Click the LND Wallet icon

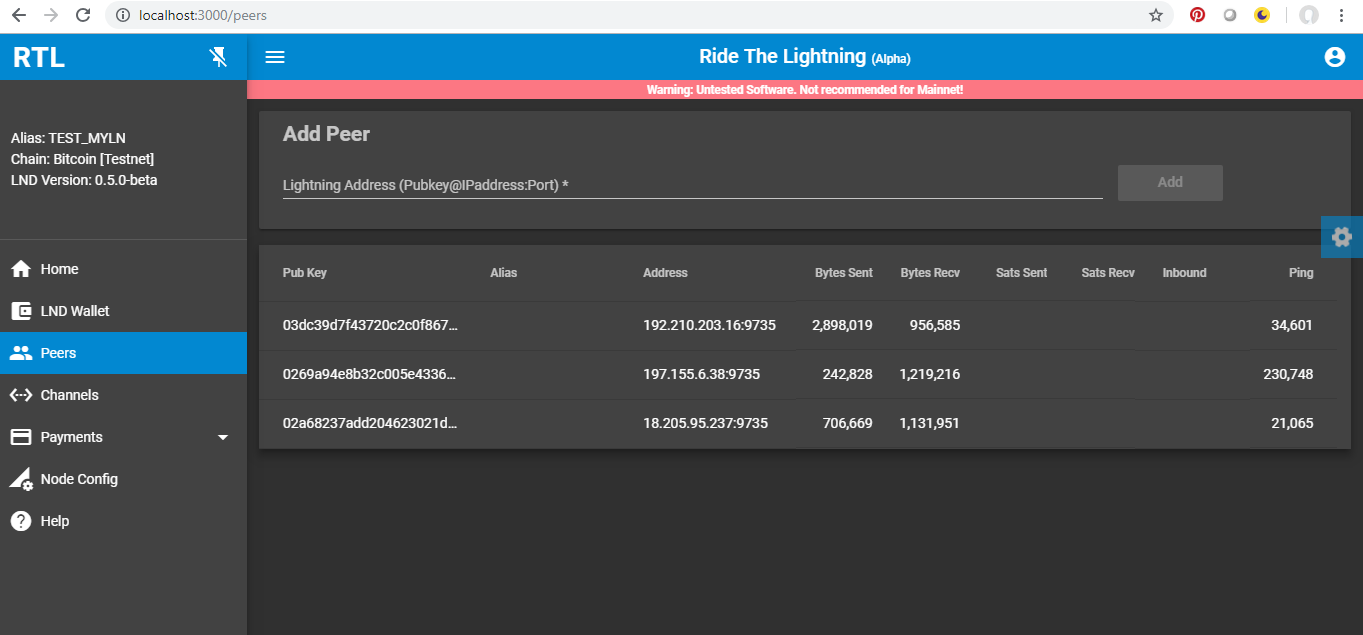[21, 311]
